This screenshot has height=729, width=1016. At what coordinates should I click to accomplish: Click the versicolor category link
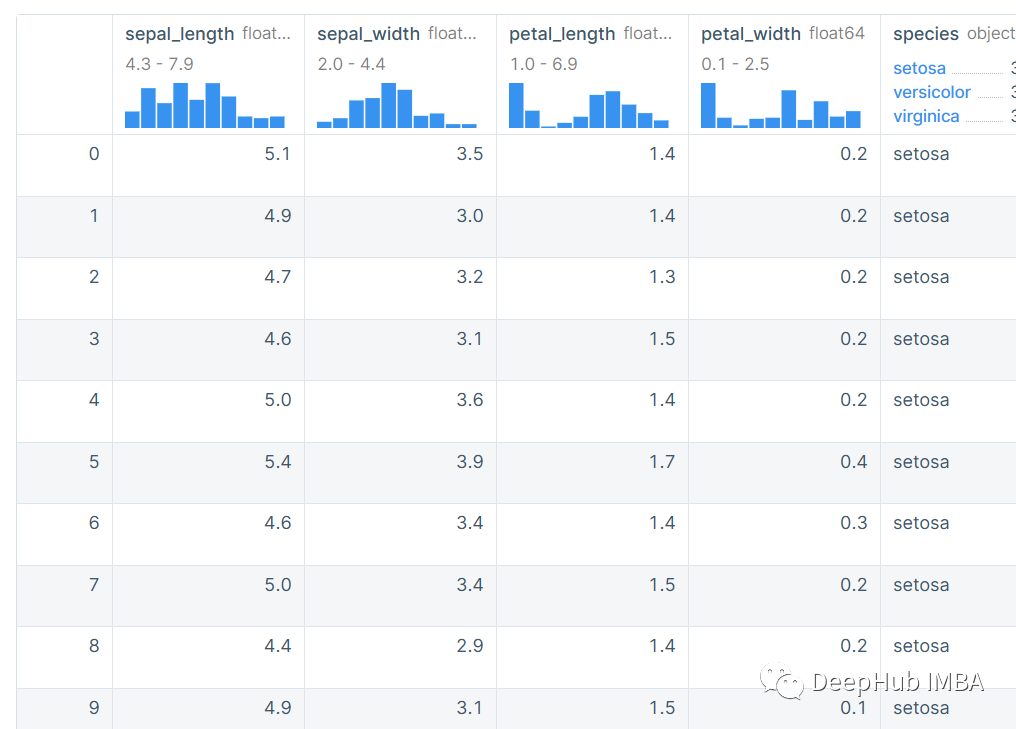click(x=932, y=92)
